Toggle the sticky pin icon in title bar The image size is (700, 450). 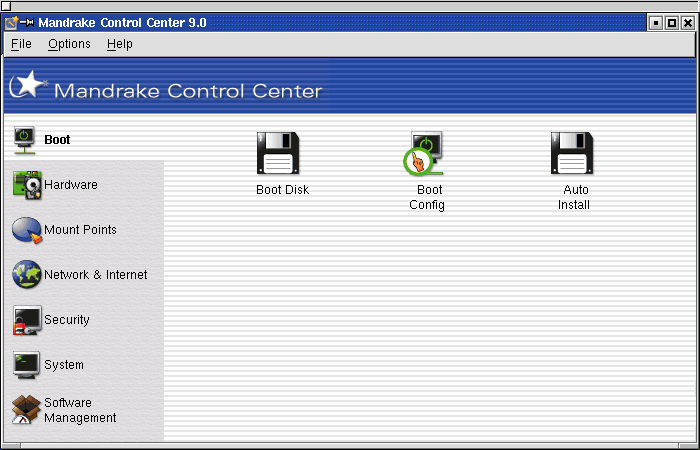pos(27,22)
